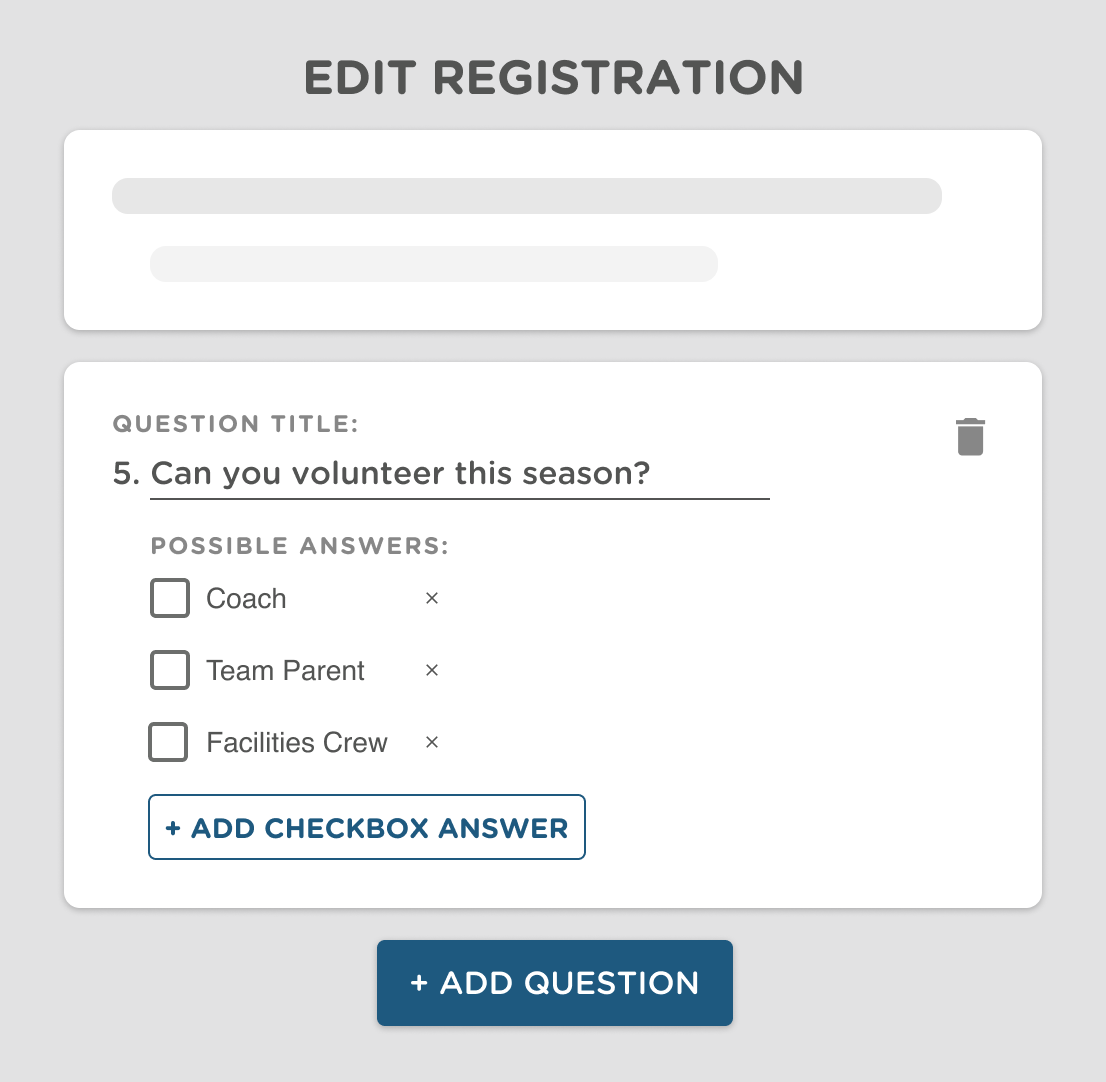Click the 'Question Title:' label
1106x1082 pixels.
tap(235, 424)
